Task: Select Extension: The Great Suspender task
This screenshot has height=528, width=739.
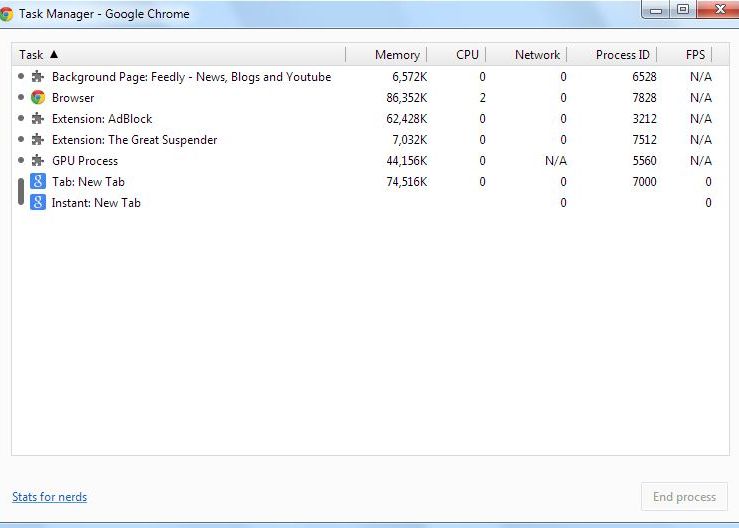Action: click(370, 140)
